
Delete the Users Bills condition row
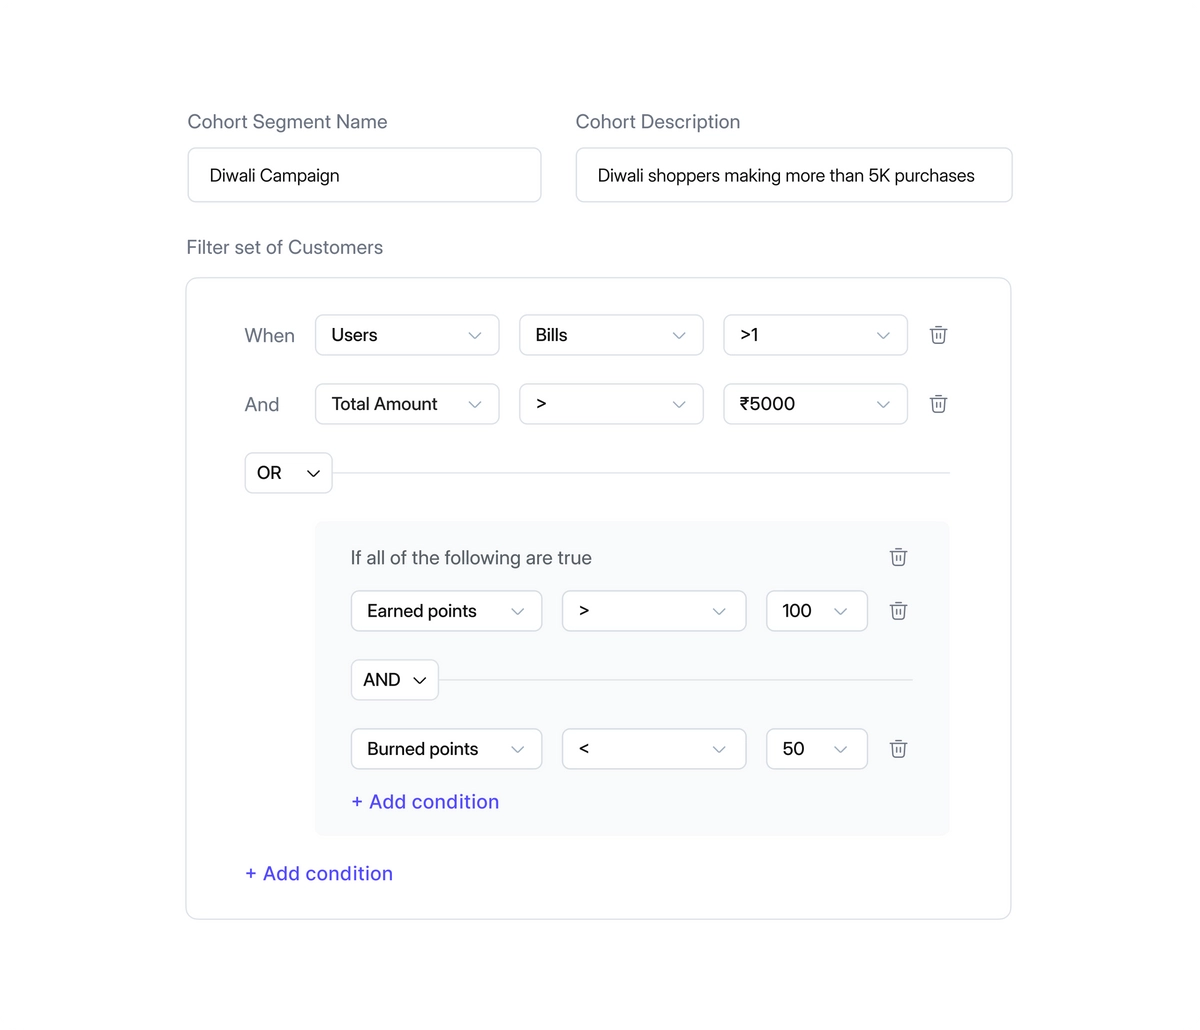[x=938, y=335]
